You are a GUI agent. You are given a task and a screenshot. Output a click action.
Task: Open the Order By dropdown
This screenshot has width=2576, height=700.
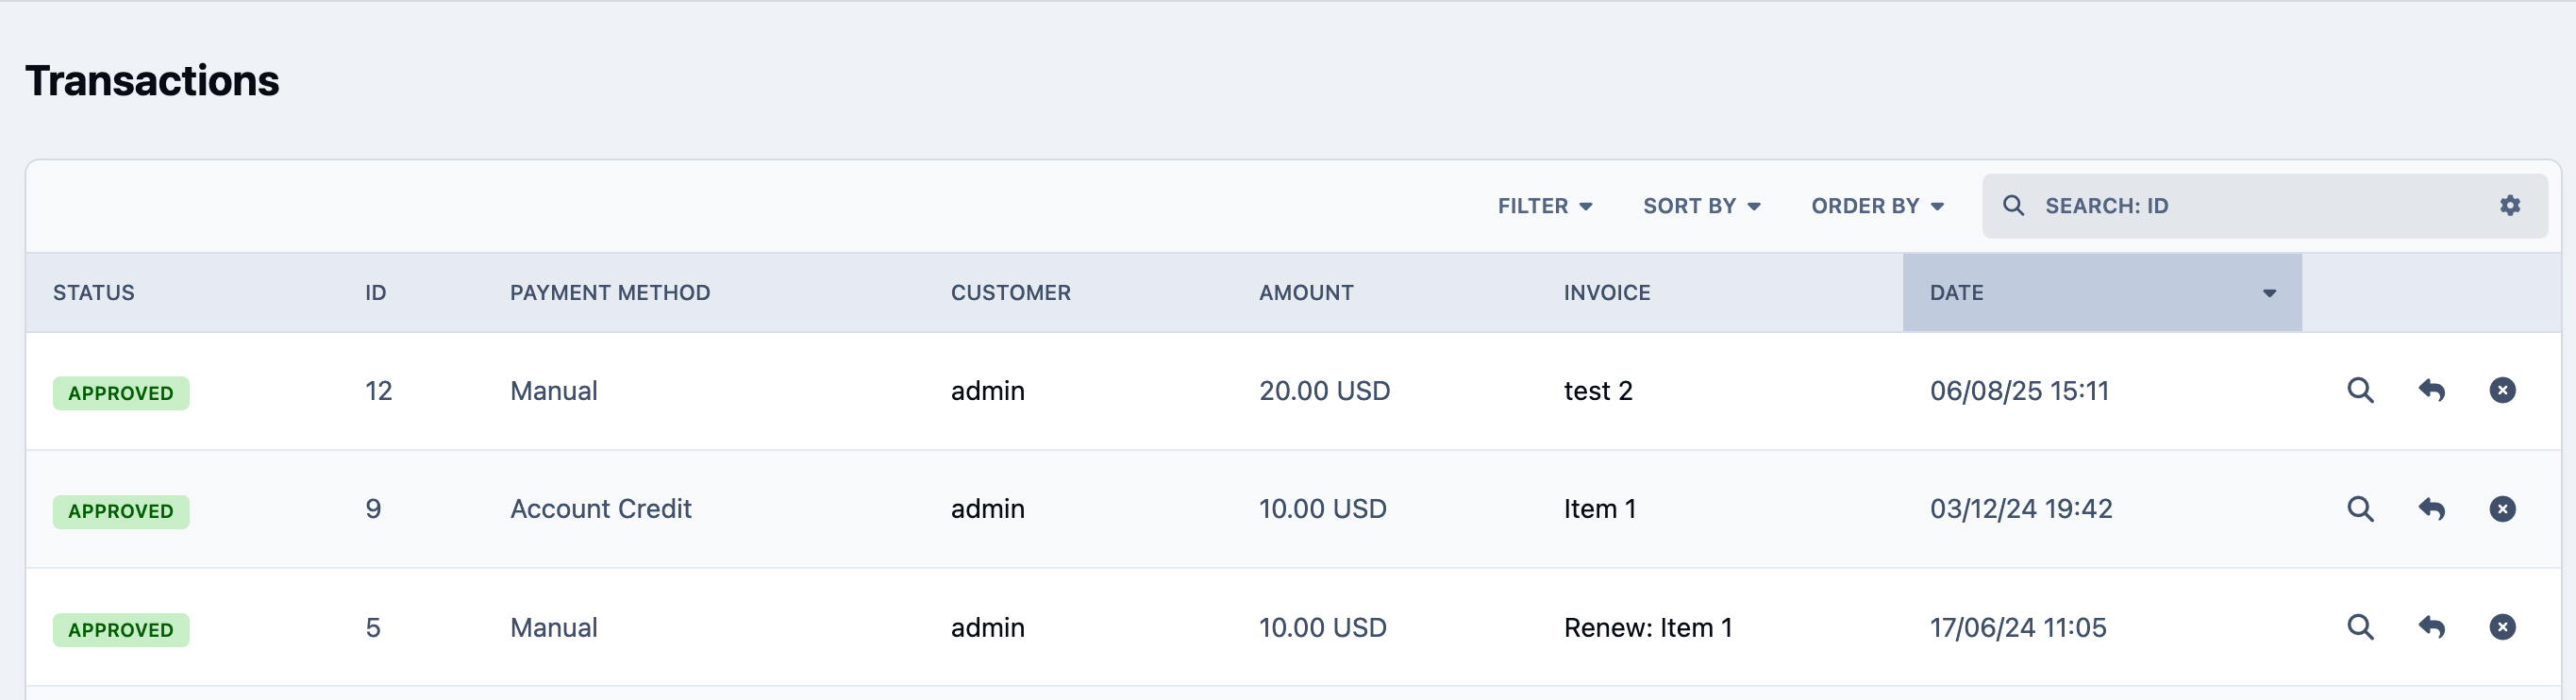coord(1877,206)
